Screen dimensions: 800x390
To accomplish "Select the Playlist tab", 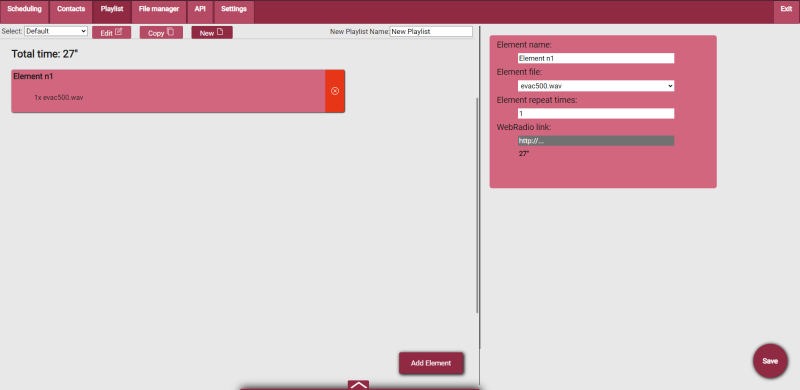I will (x=112, y=12).
